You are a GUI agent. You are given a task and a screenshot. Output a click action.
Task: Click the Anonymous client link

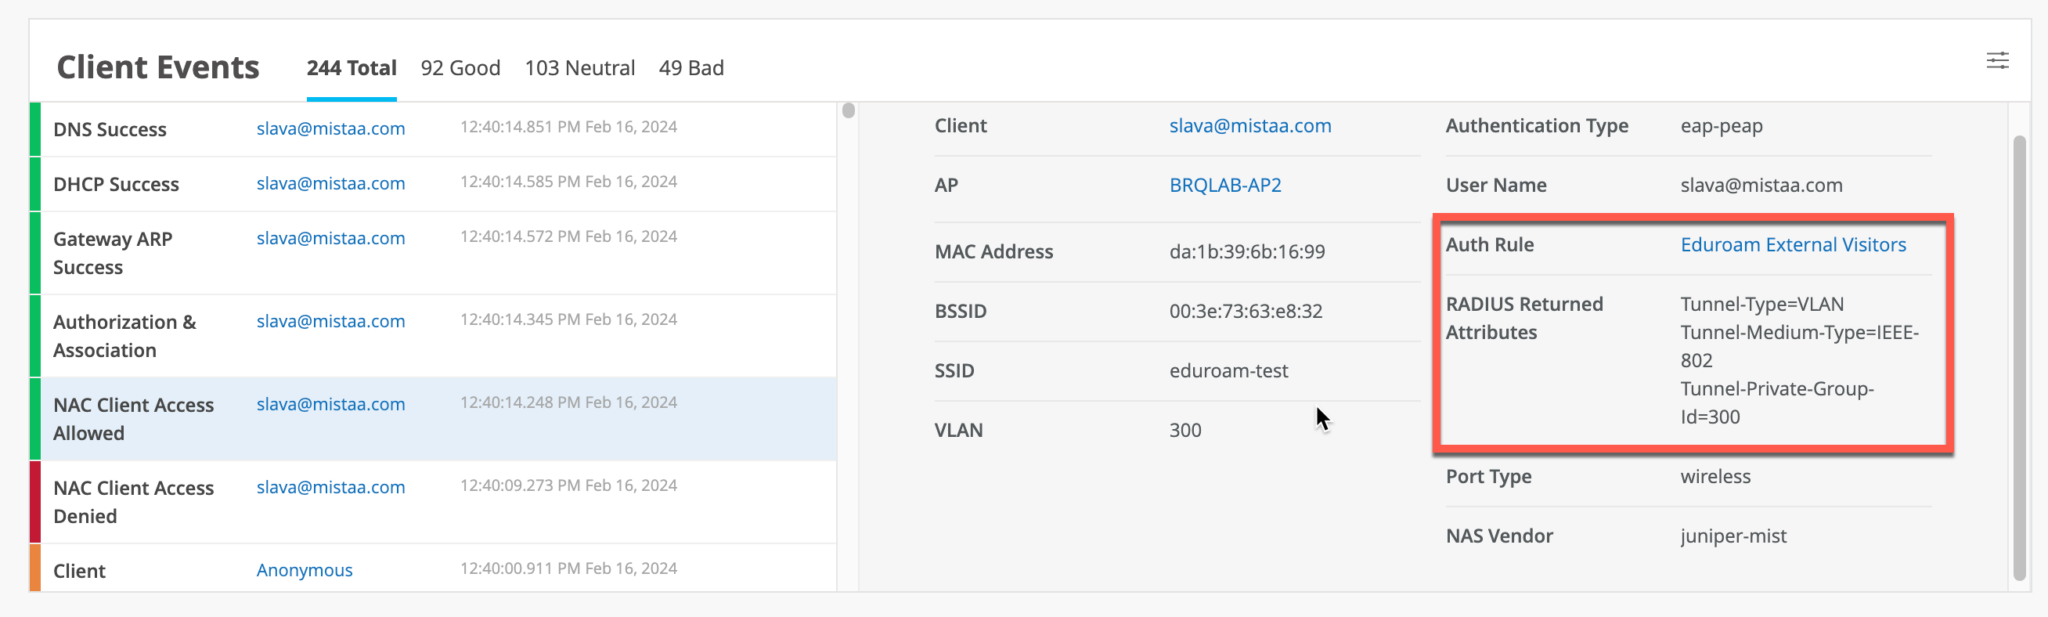304,570
